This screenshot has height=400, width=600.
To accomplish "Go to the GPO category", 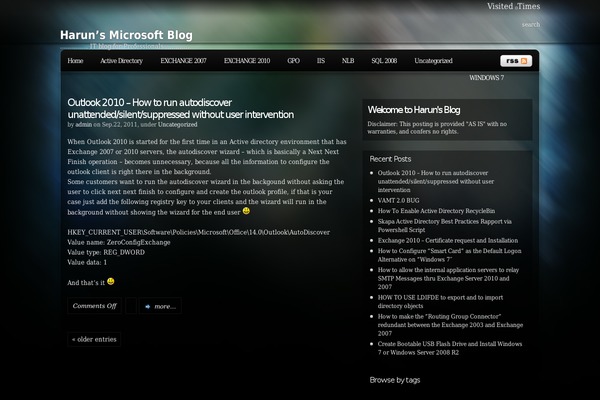I will click(x=293, y=61).
